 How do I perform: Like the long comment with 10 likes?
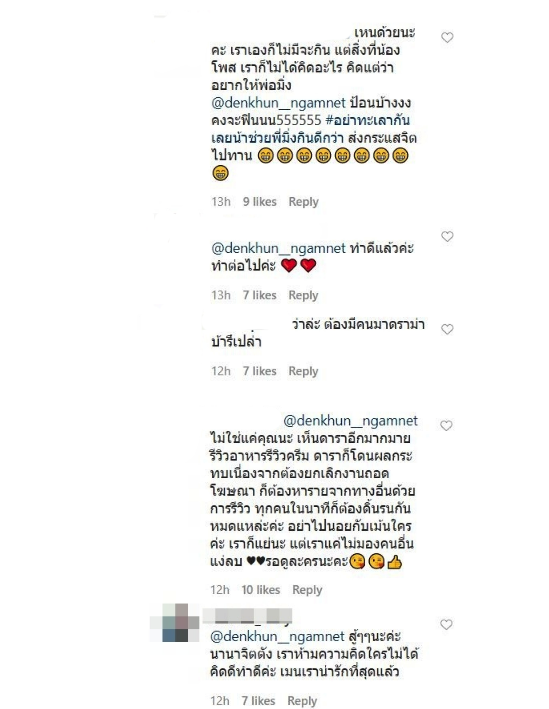tap(446, 425)
